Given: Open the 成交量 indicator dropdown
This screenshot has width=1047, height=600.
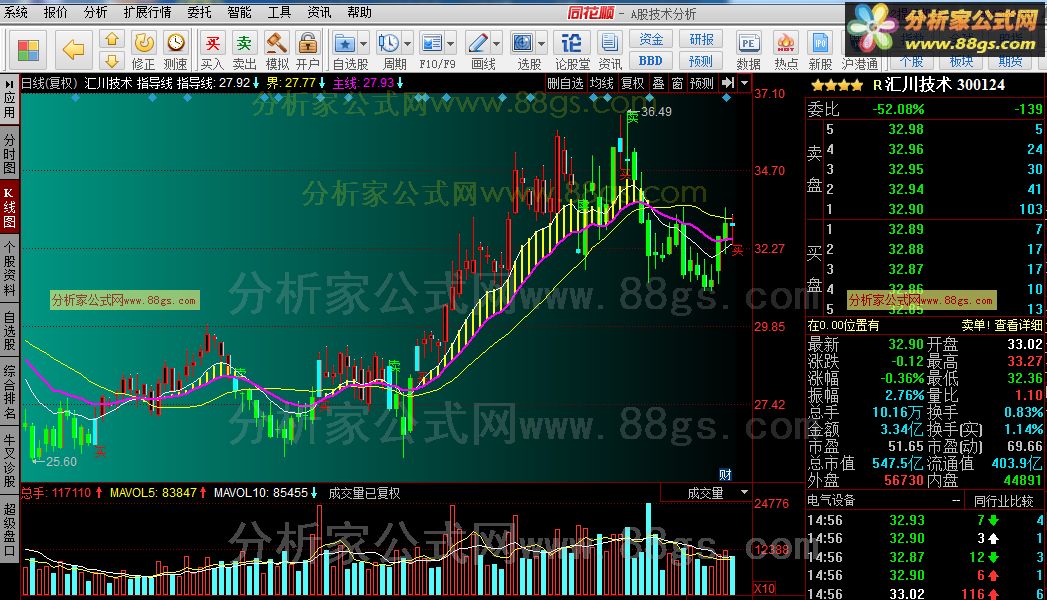Looking at the screenshot, I should click(744, 493).
